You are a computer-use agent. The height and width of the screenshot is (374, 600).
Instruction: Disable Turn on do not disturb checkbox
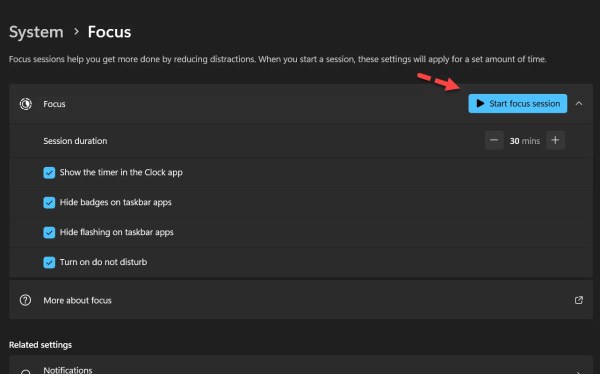coord(49,262)
